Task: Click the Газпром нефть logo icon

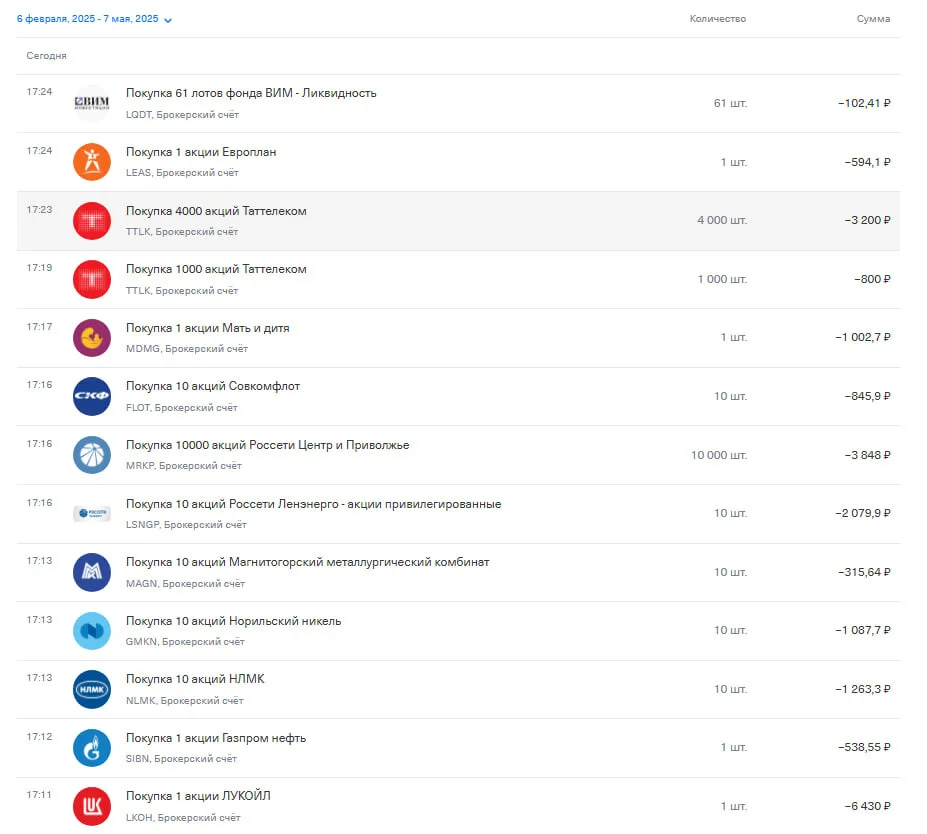Action: point(92,748)
